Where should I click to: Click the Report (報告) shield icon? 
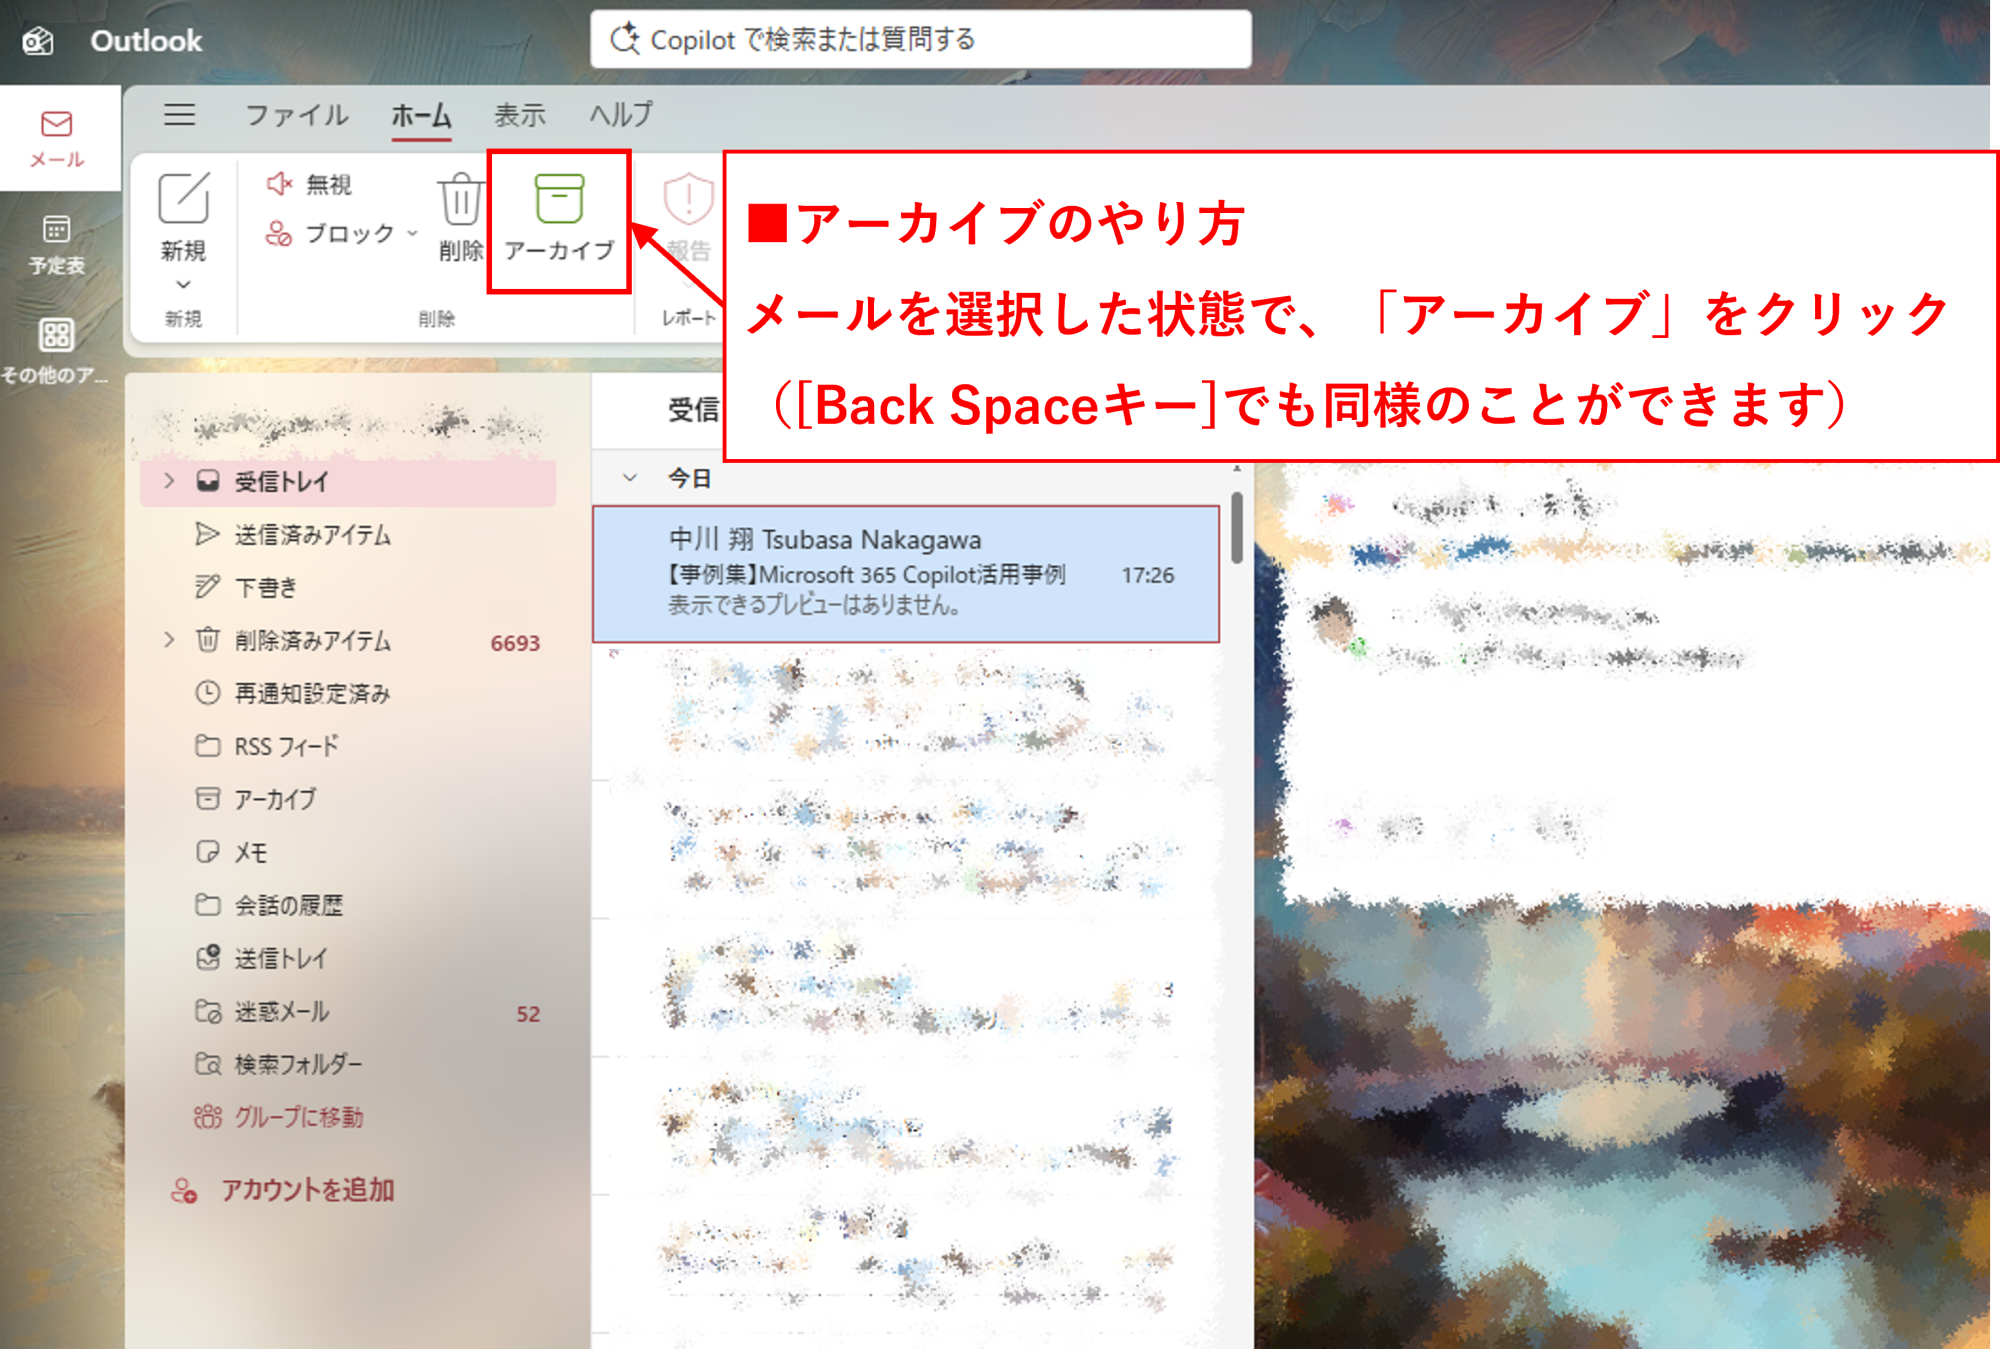tap(688, 199)
